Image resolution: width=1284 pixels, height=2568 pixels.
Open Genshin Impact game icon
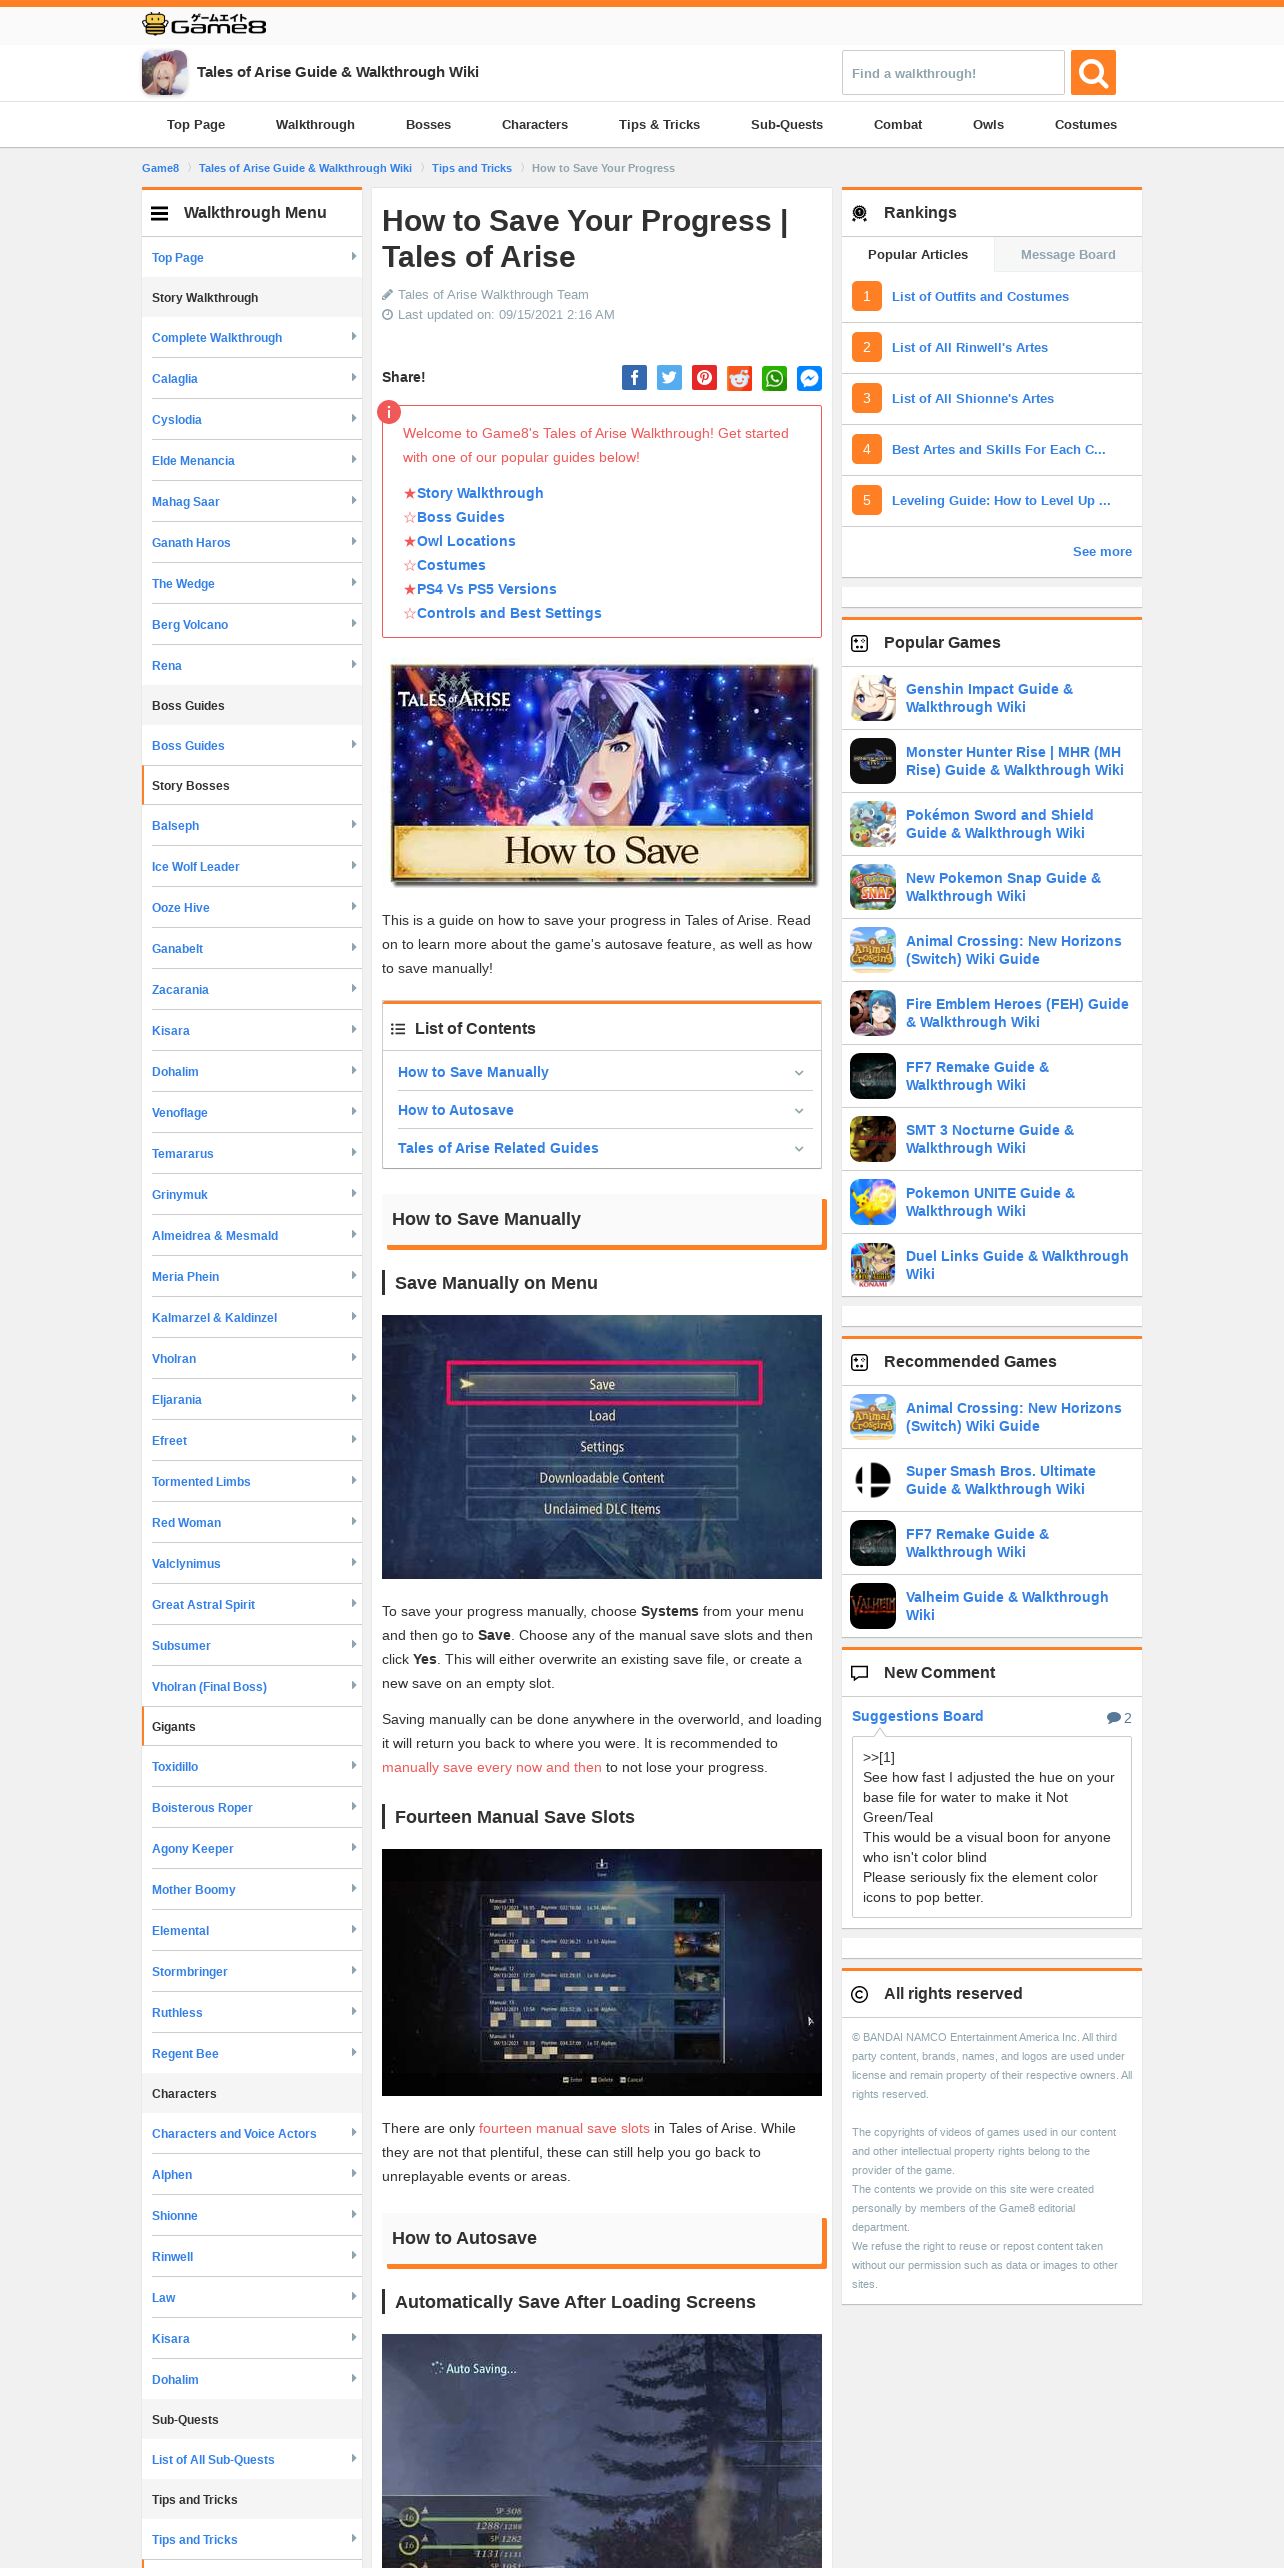coord(873,698)
